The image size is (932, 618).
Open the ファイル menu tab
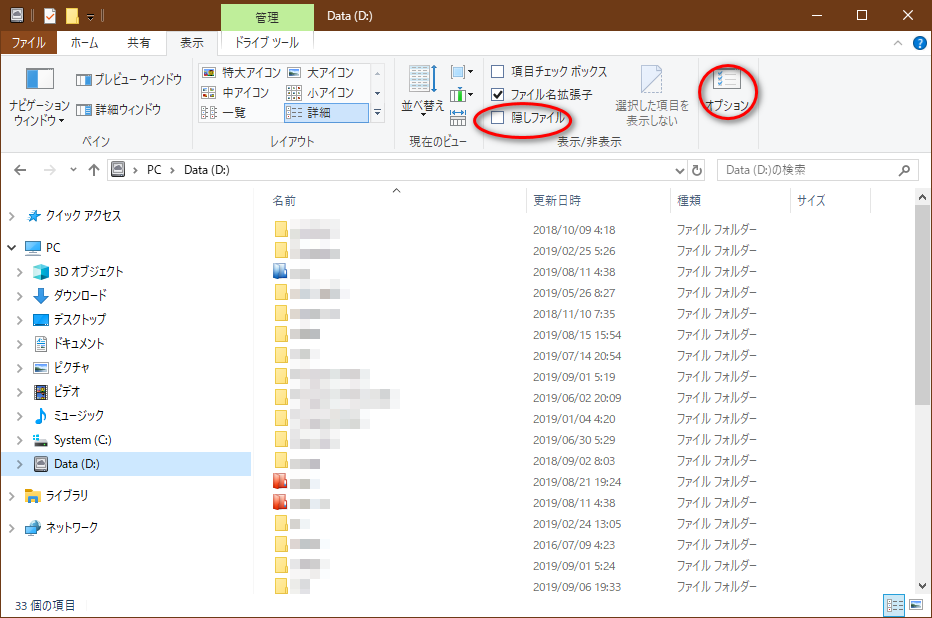[x=28, y=43]
